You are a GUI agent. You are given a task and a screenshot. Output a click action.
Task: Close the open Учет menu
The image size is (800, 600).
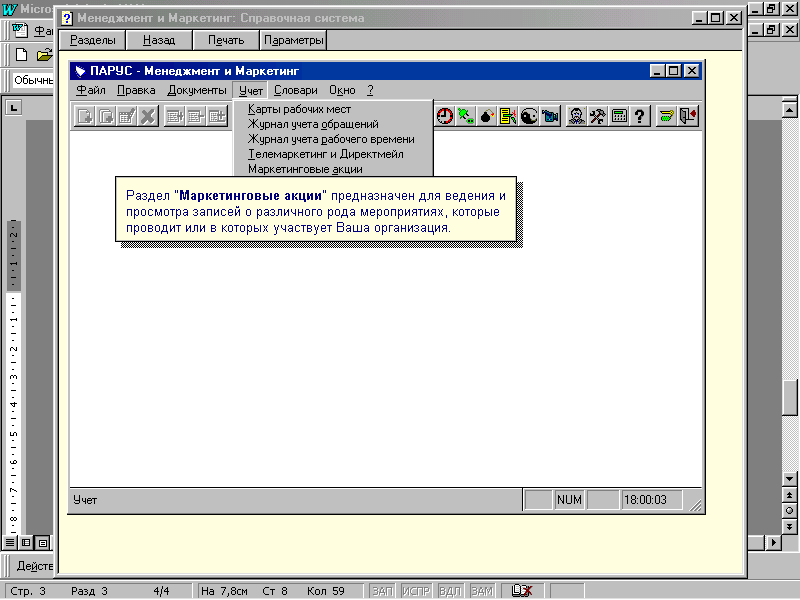point(251,90)
